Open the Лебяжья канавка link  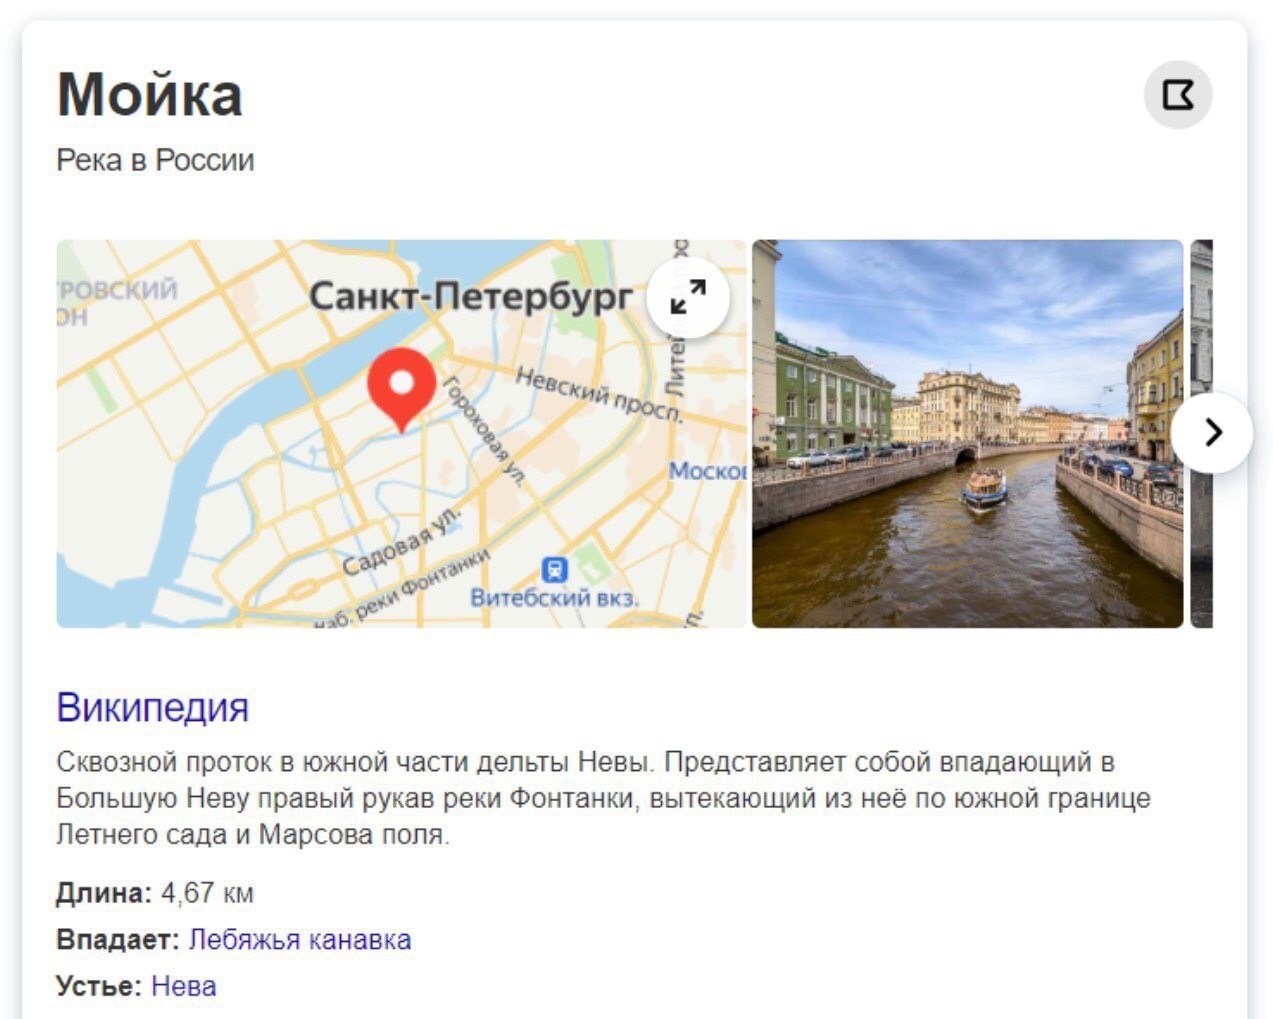pos(300,940)
